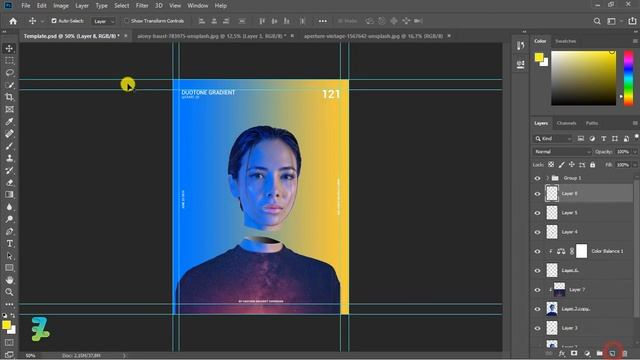The image size is (640, 360).
Task: Click the Delete layer trash icon
Action: [x=624, y=353]
